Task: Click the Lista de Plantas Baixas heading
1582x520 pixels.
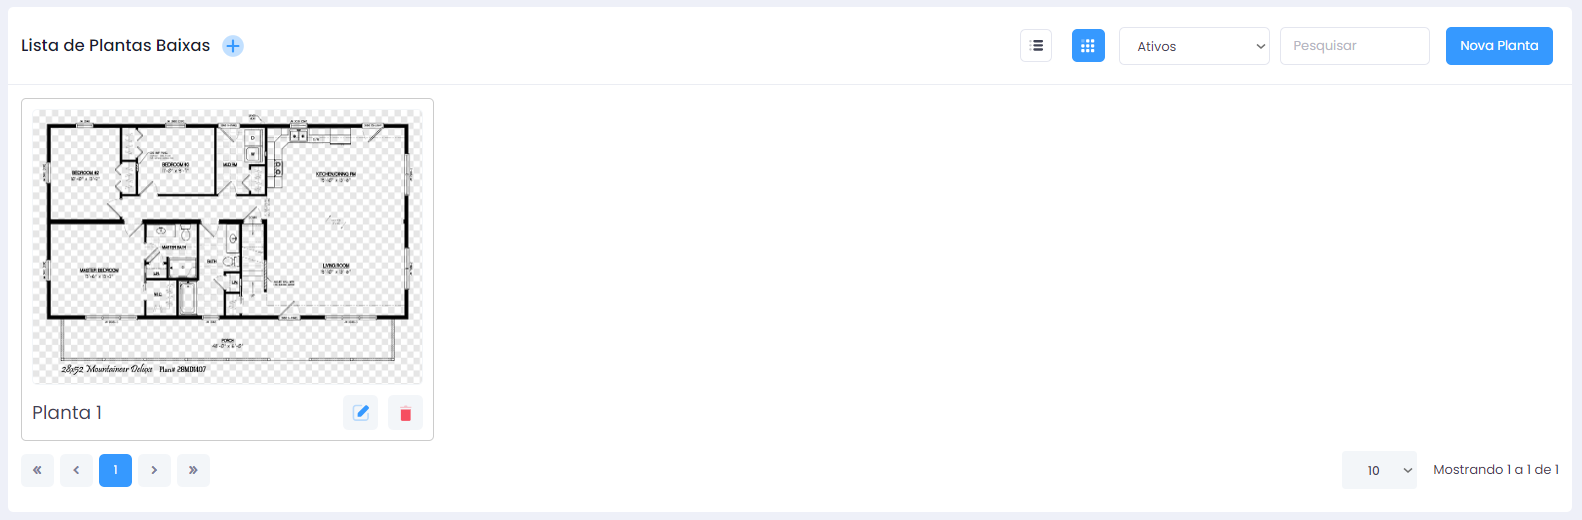Action: tap(116, 46)
